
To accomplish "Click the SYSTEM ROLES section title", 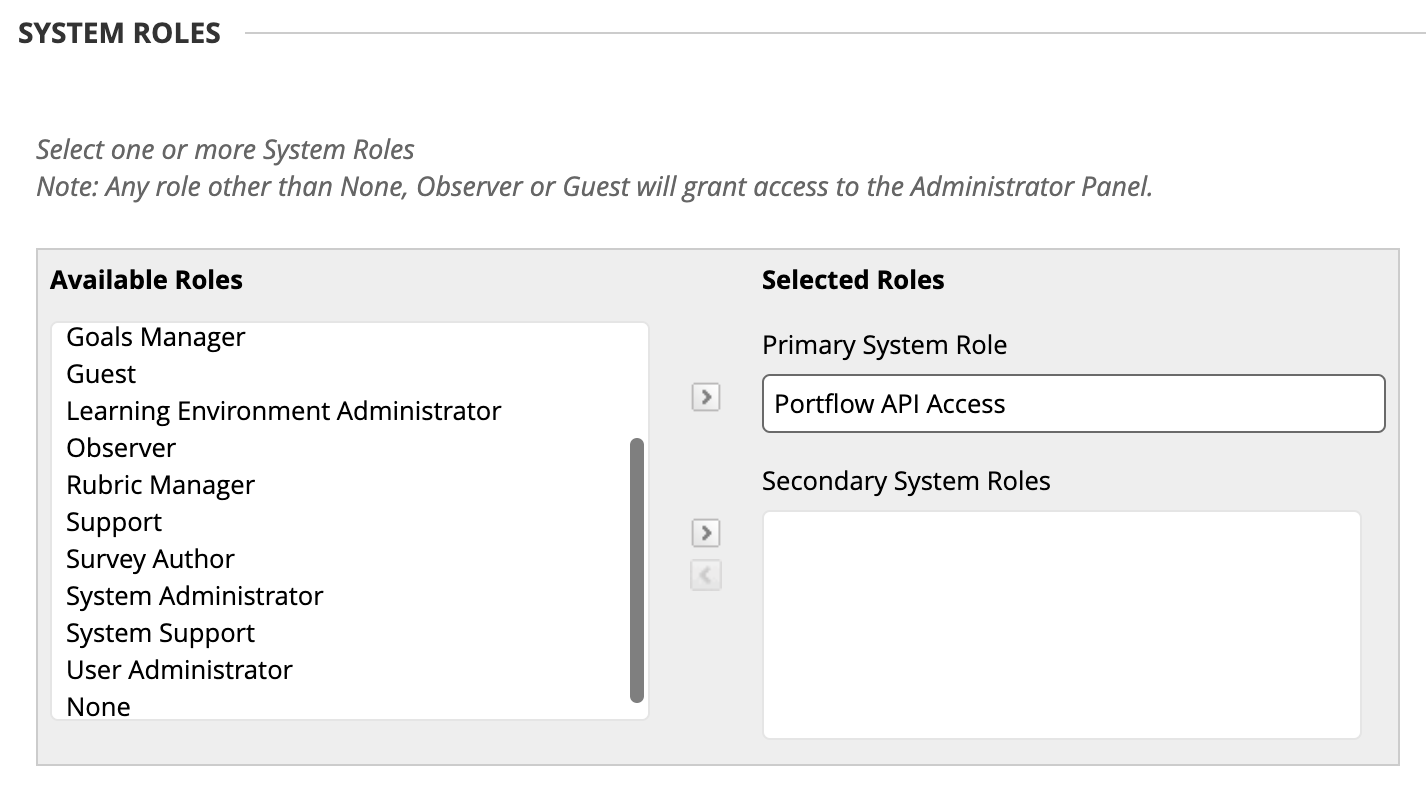I will (119, 33).
